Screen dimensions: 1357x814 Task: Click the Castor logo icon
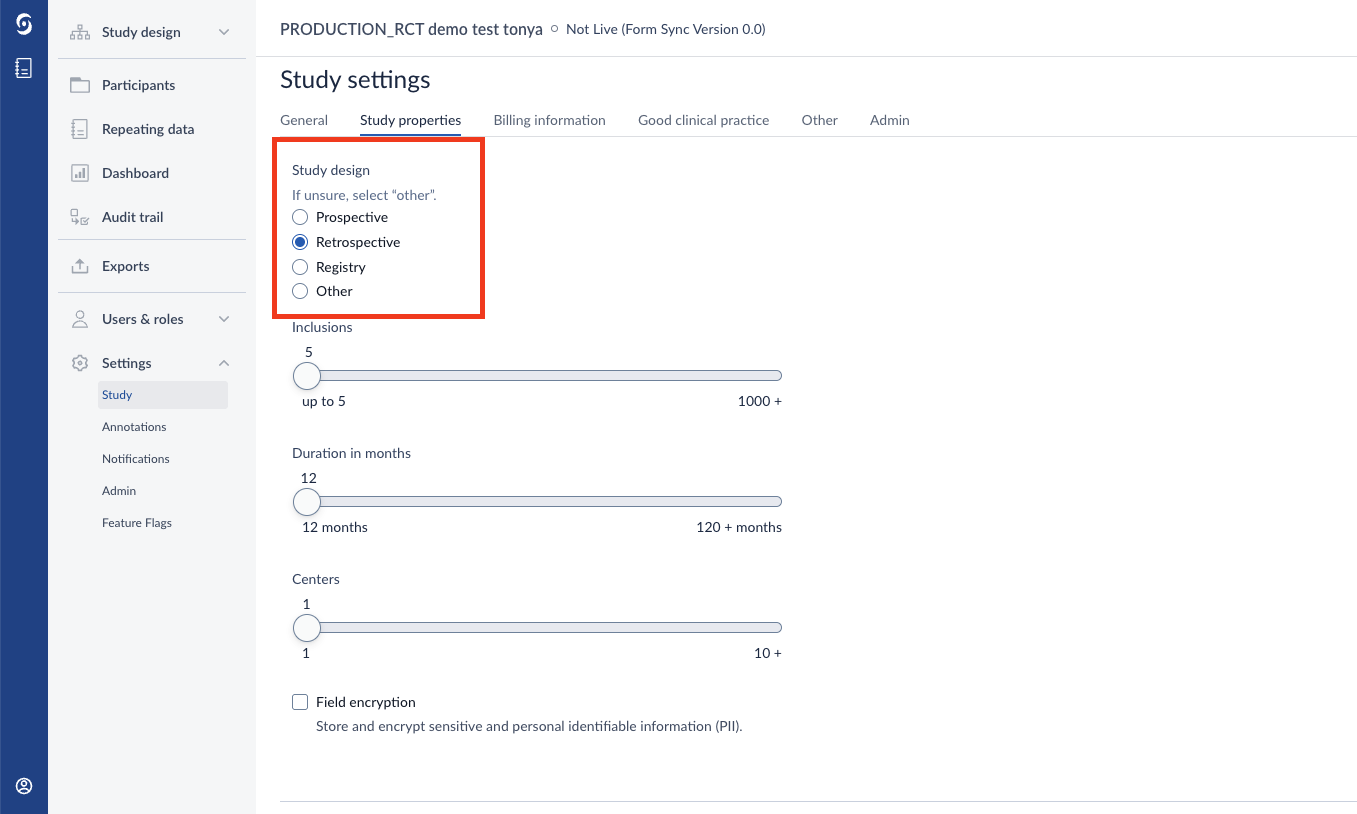pos(24,25)
